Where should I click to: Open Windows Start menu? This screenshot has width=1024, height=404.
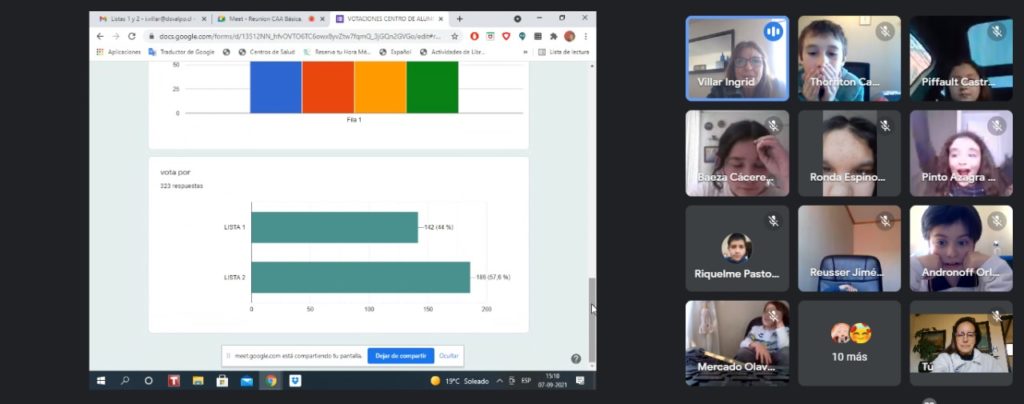[x=101, y=381]
